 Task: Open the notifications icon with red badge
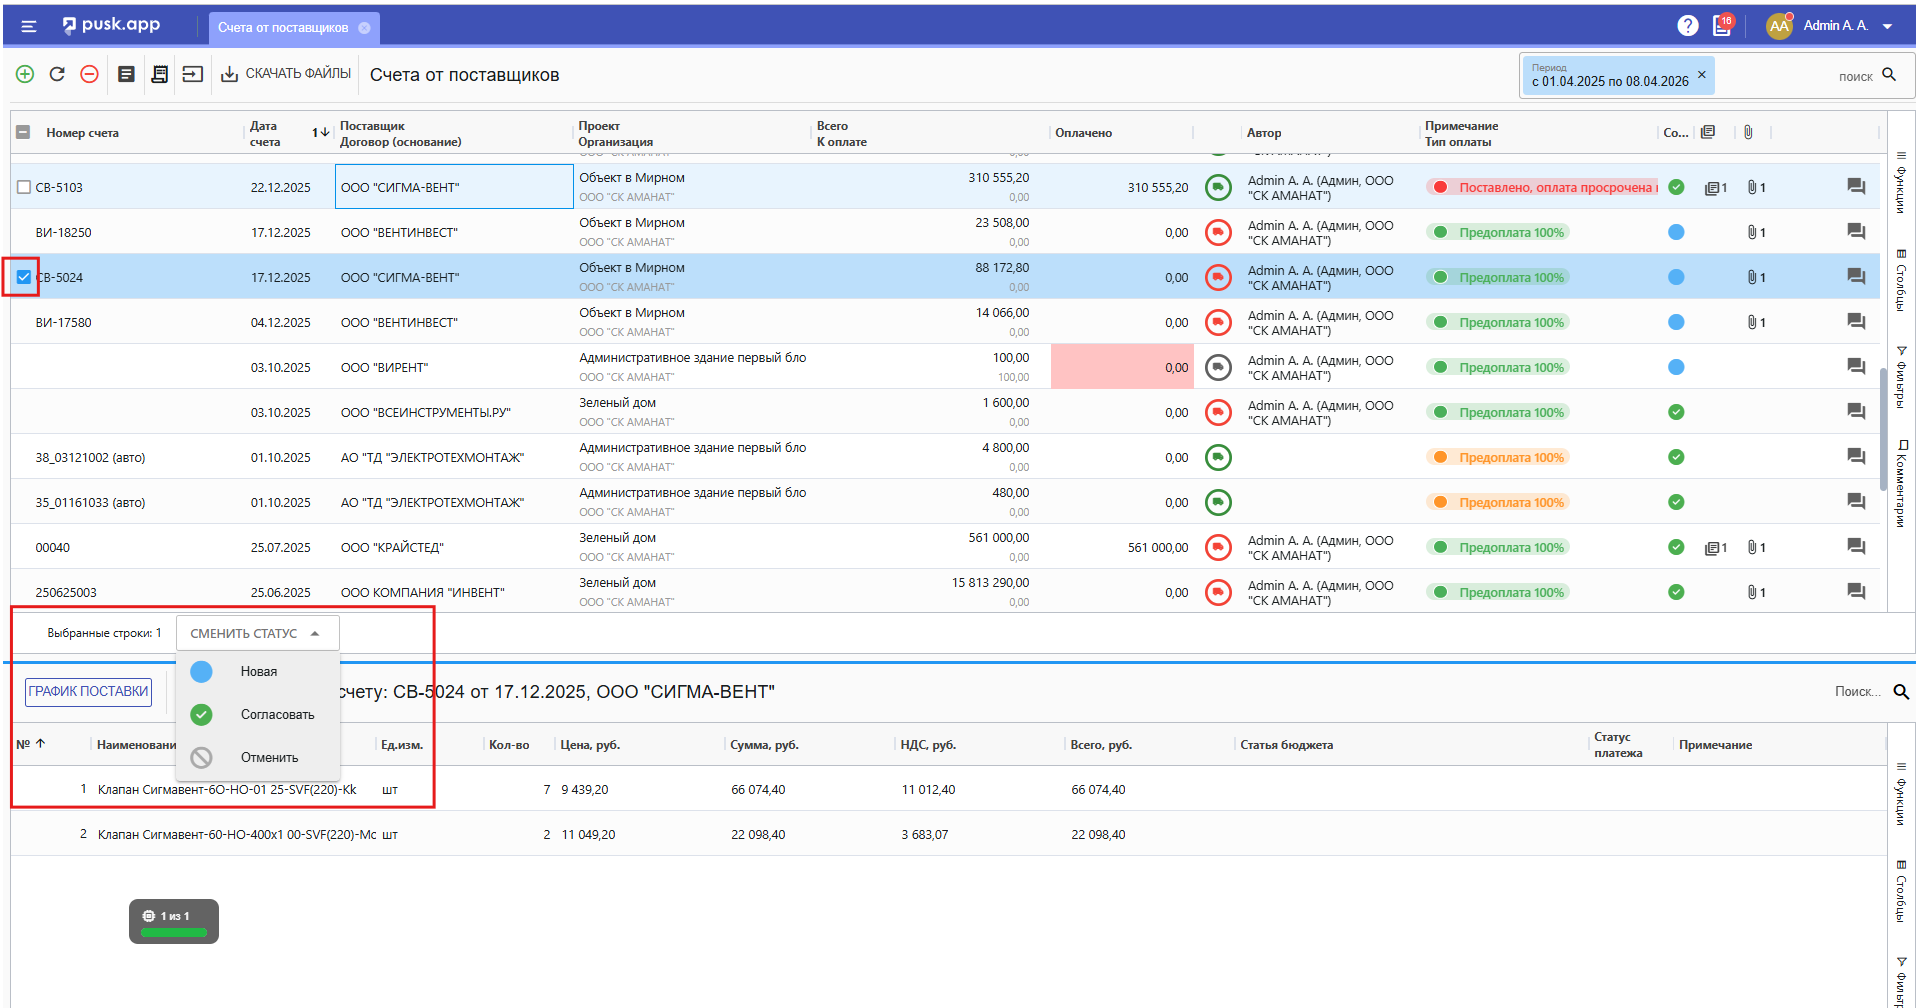(x=1722, y=26)
